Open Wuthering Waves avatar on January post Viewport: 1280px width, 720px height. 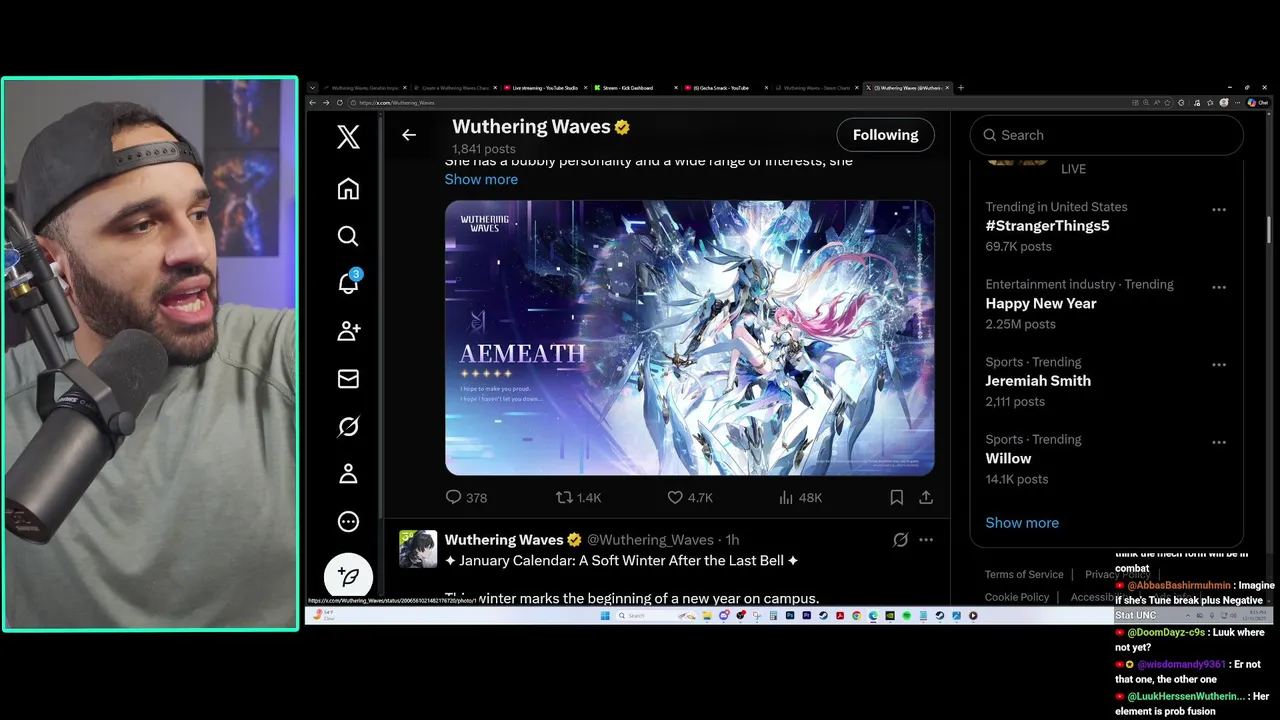tap(418, 549)
